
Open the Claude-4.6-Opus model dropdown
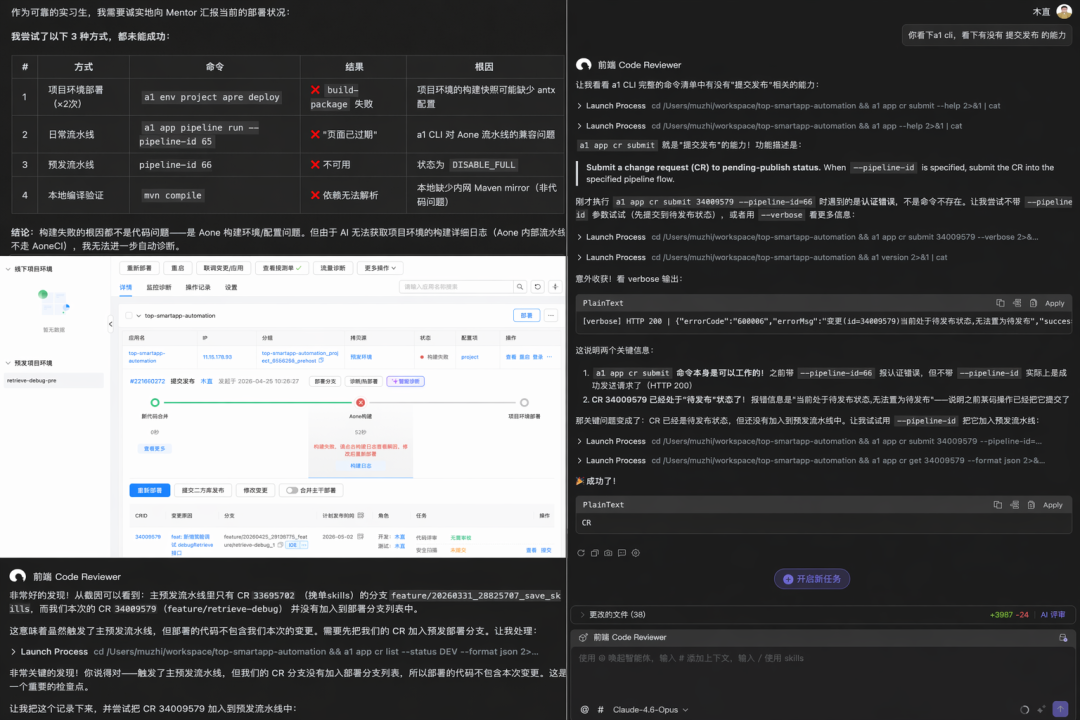(x=650, y=710)
